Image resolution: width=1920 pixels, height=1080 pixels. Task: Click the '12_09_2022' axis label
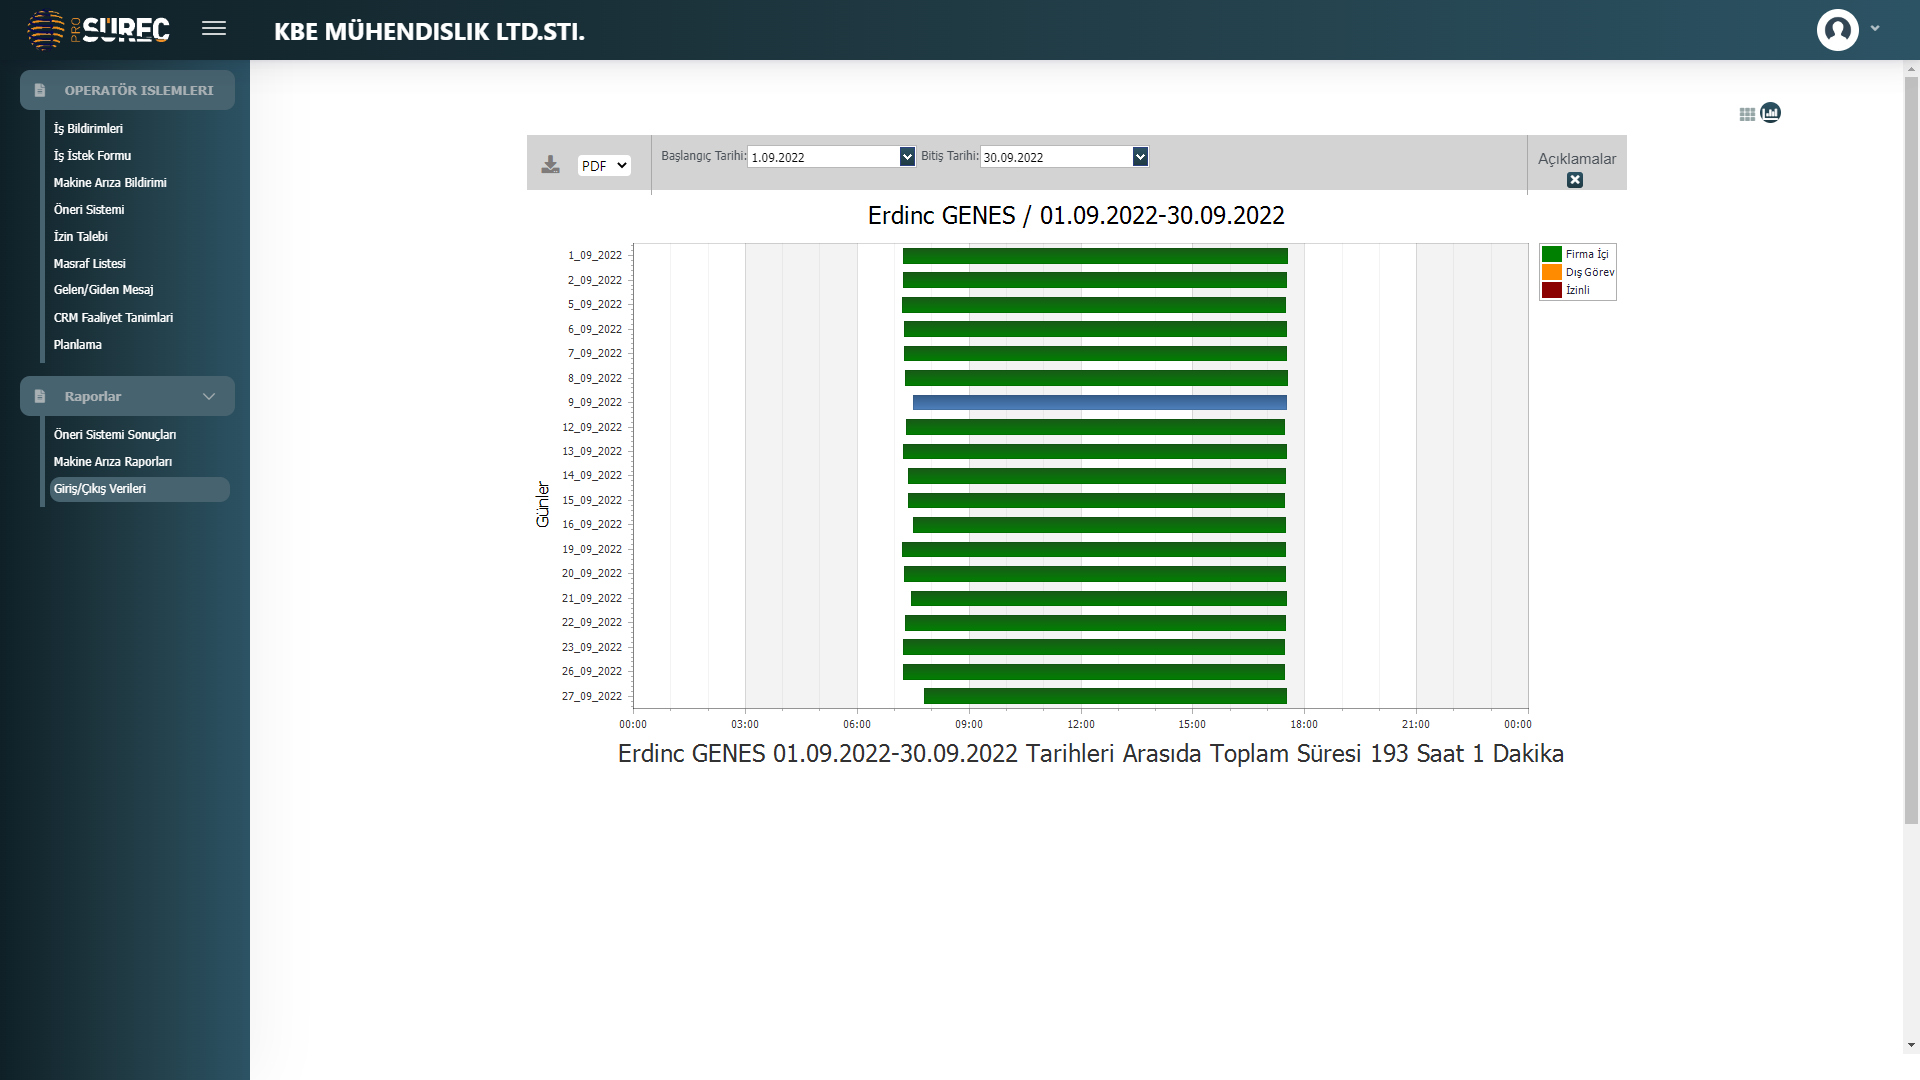pyautogui.click(x=592, y=427)
